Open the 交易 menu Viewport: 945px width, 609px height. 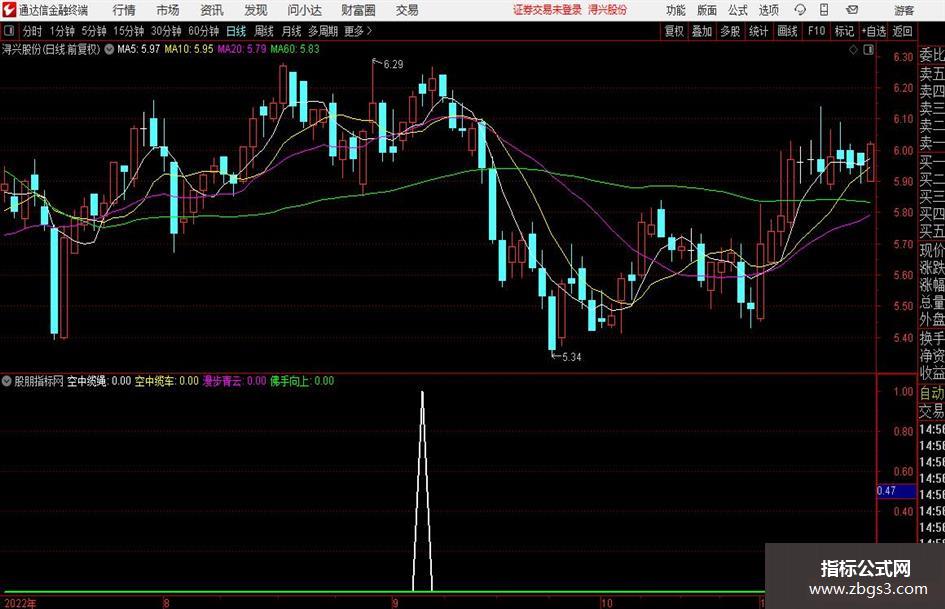407,10
